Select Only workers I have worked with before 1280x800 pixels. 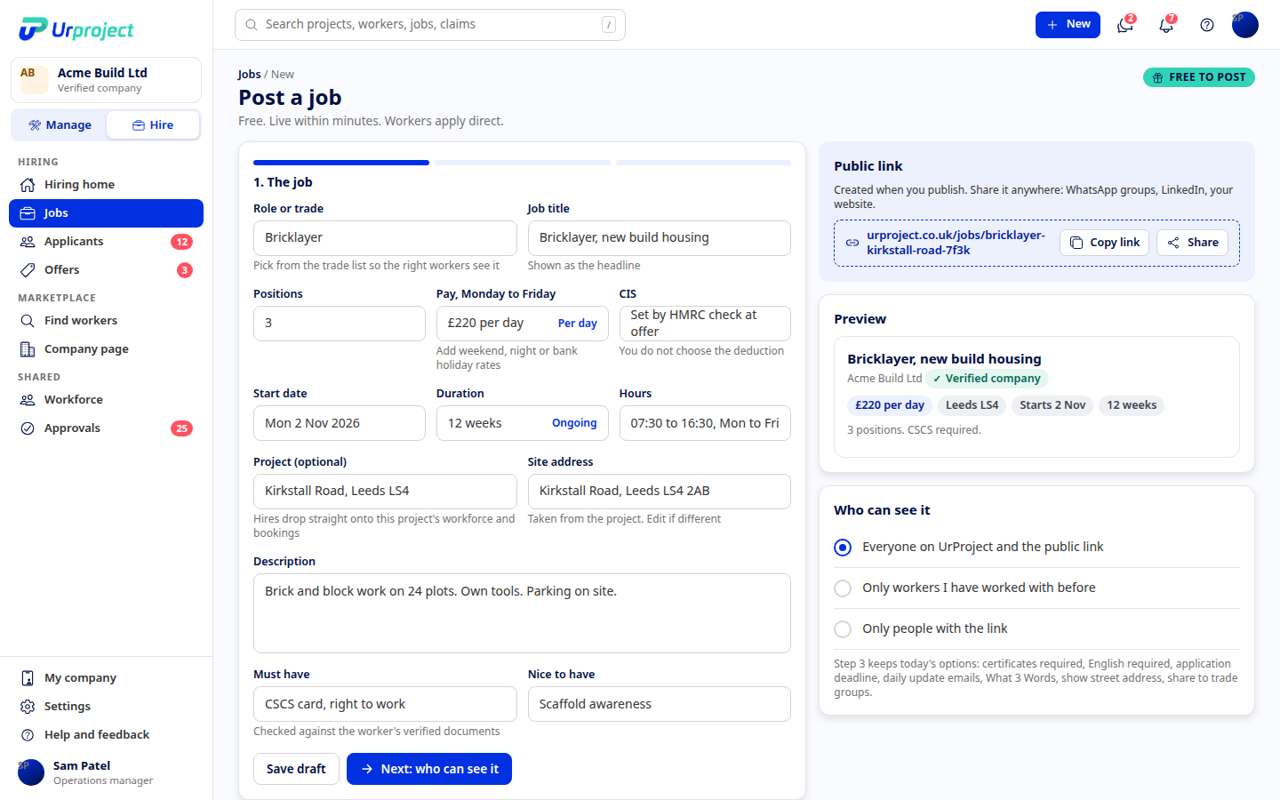(1036, 588)
